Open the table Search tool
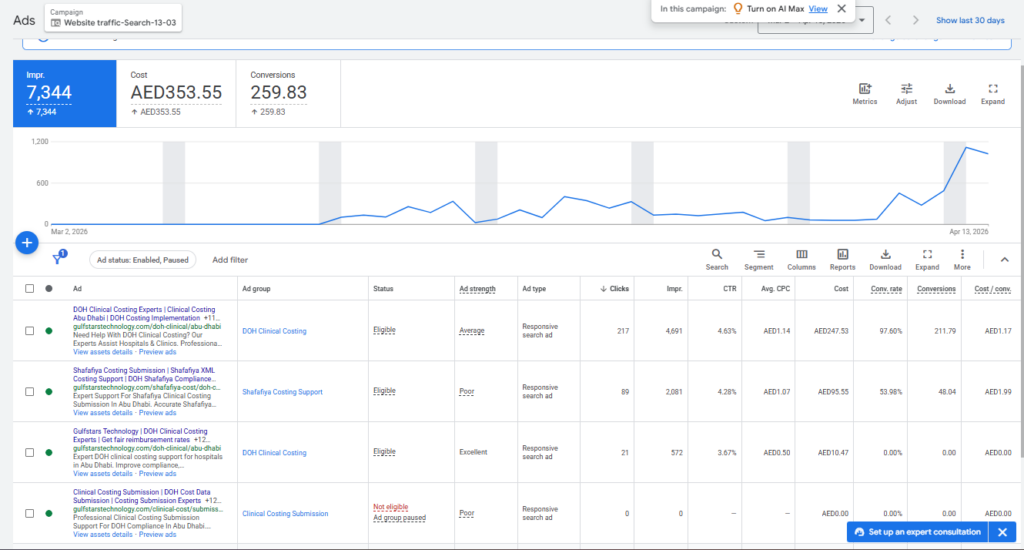Screen dimensions: 1024x550 [716, 259]
